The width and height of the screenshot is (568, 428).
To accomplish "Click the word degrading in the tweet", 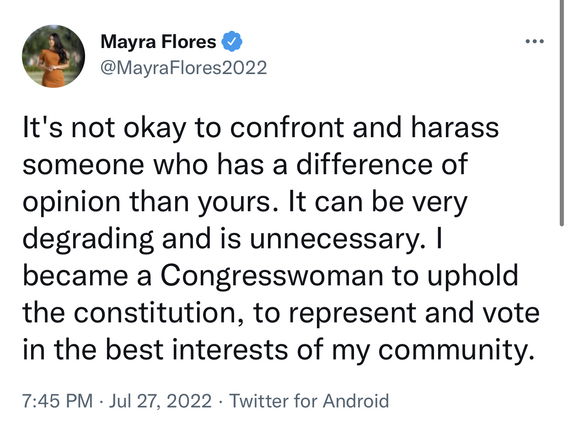I will coord(88,238).
